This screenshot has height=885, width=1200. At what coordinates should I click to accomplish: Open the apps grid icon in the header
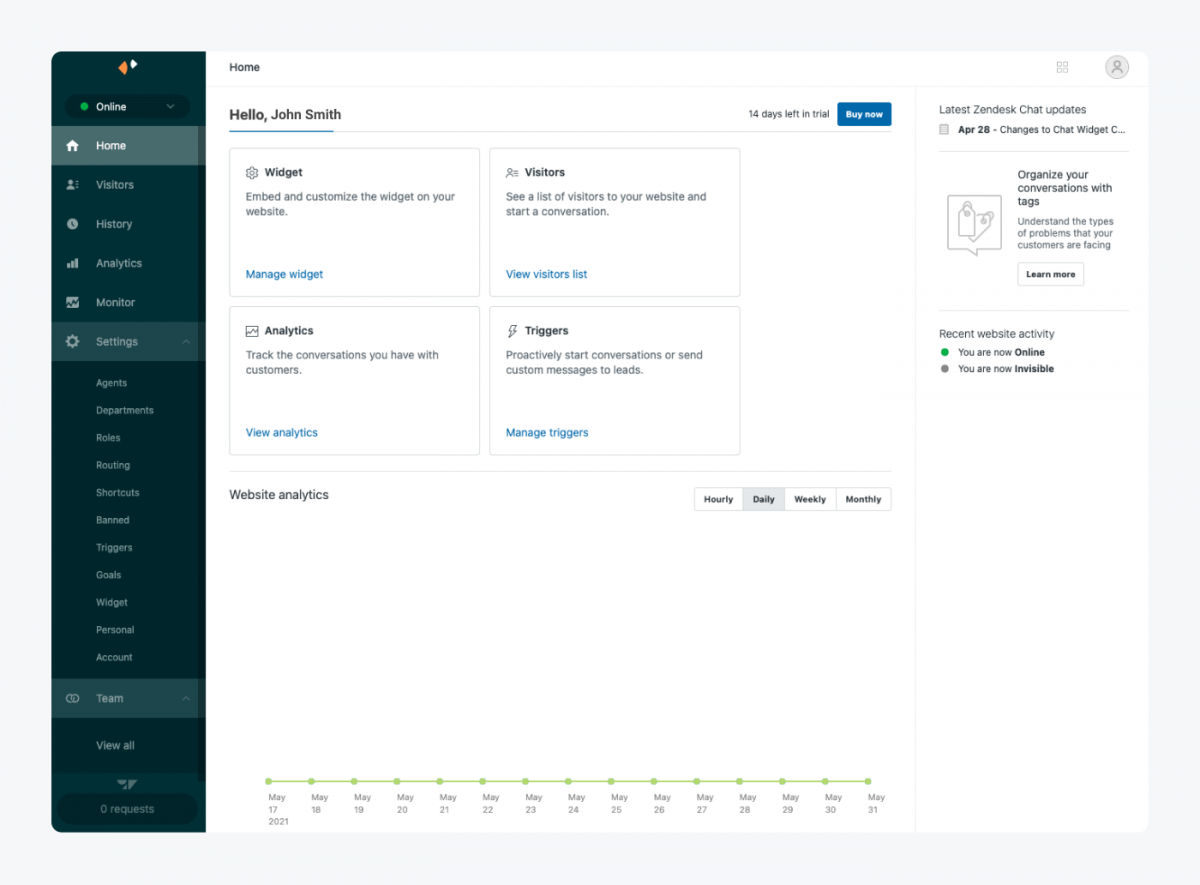(1062, 67)
